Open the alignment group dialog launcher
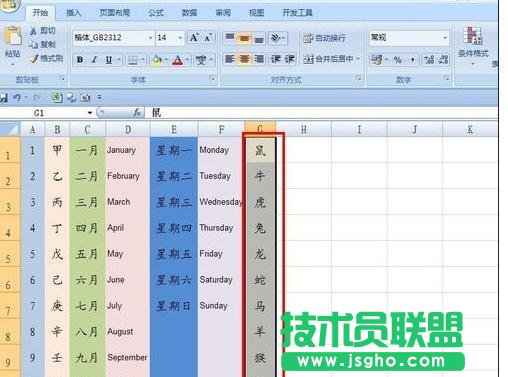508x377 pixels. [x=359, y=78]
